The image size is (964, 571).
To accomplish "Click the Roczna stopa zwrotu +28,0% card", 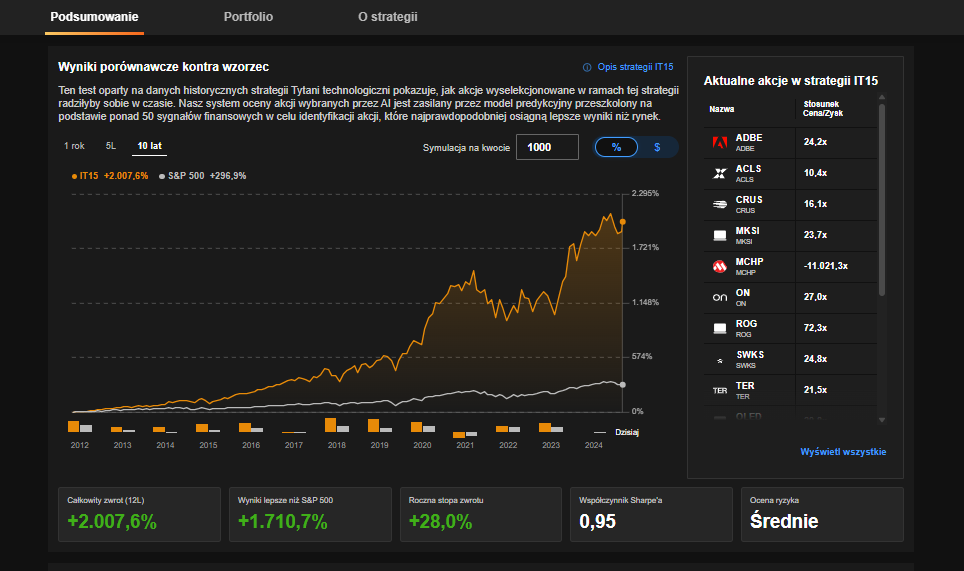I will [x=481, y=514].
